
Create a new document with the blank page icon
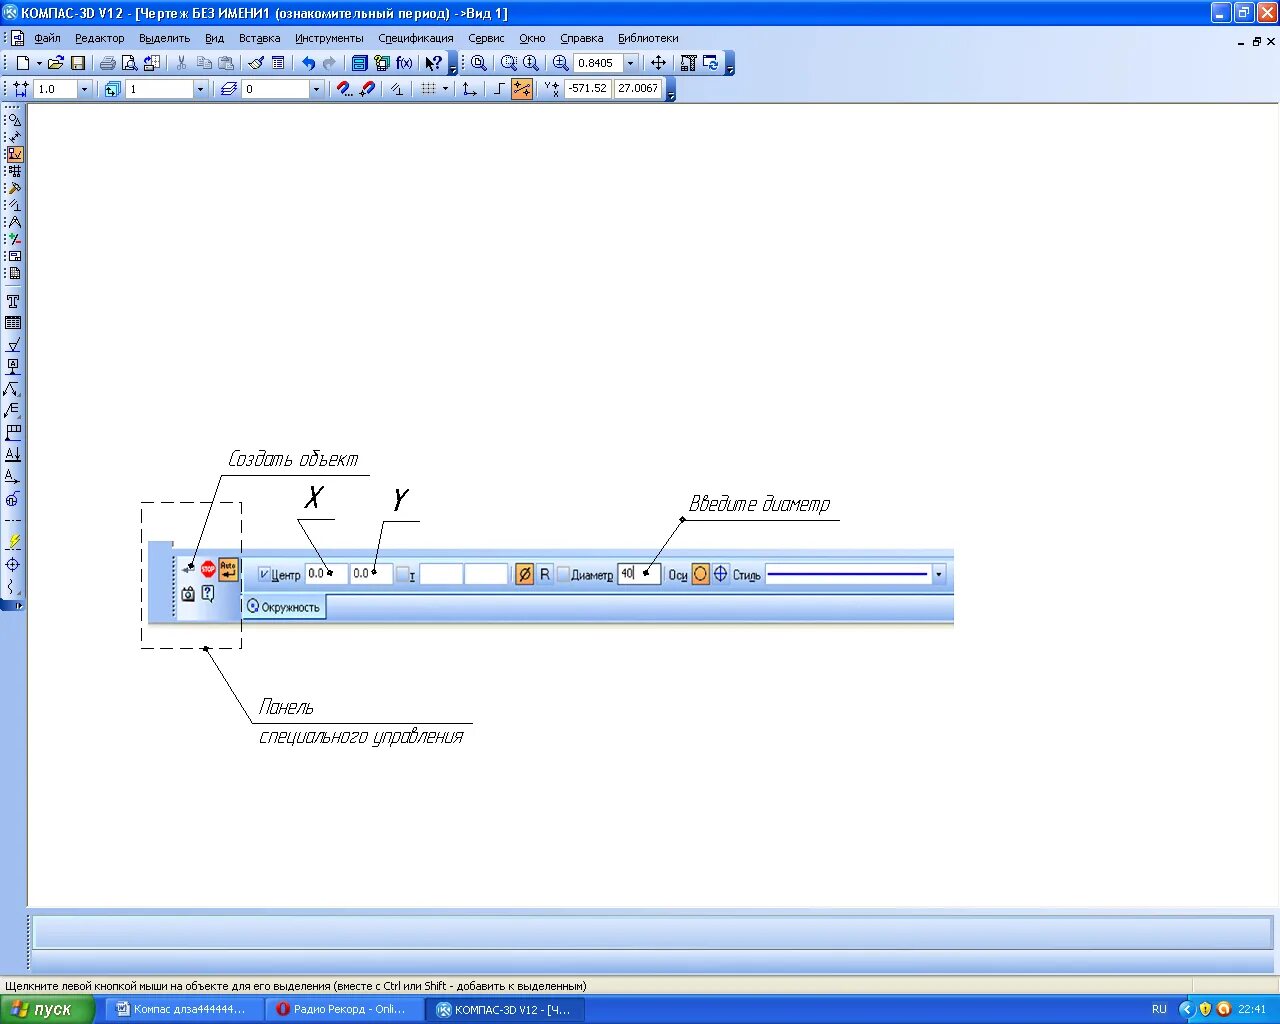point(22,63)
